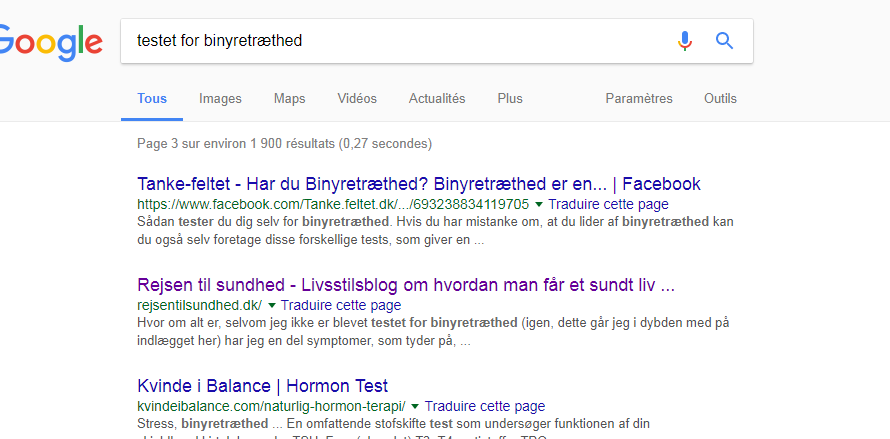This screenshot has width=890, height=439.
Task: Expand dropdown arrow beside kvindeibalance.com URL
Action: click(415, 406)
